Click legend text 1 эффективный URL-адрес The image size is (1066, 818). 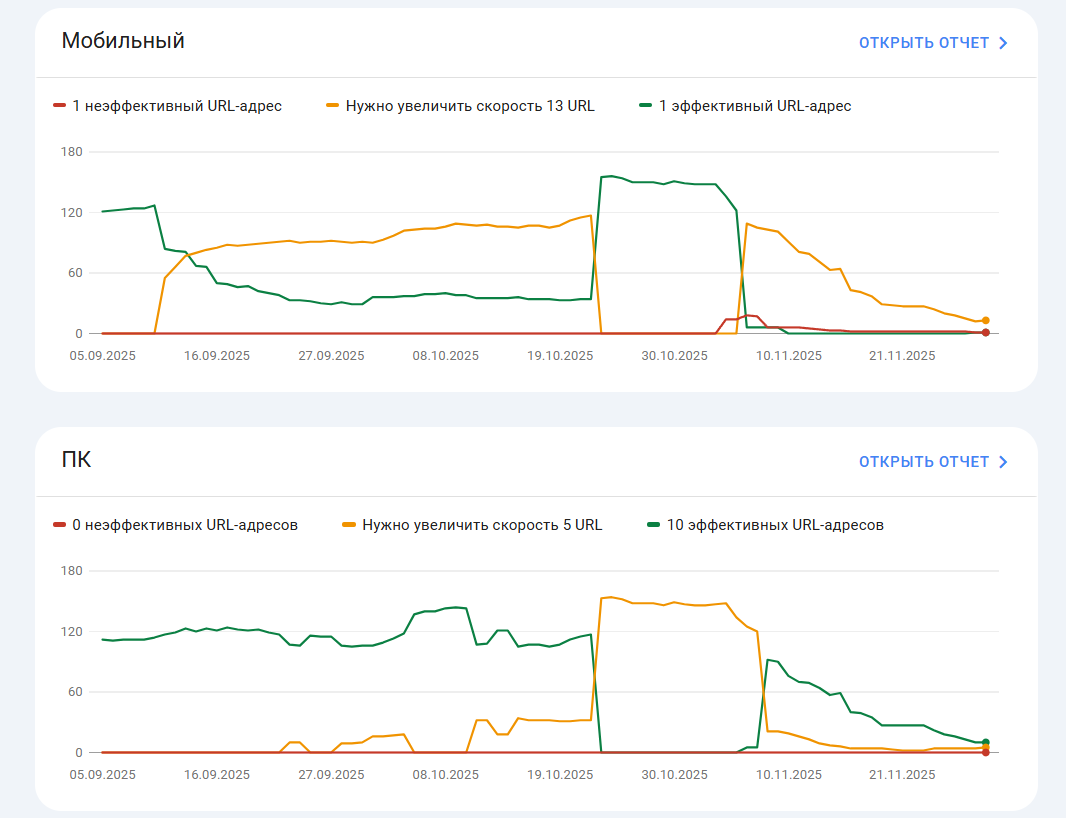pos(755,106)
